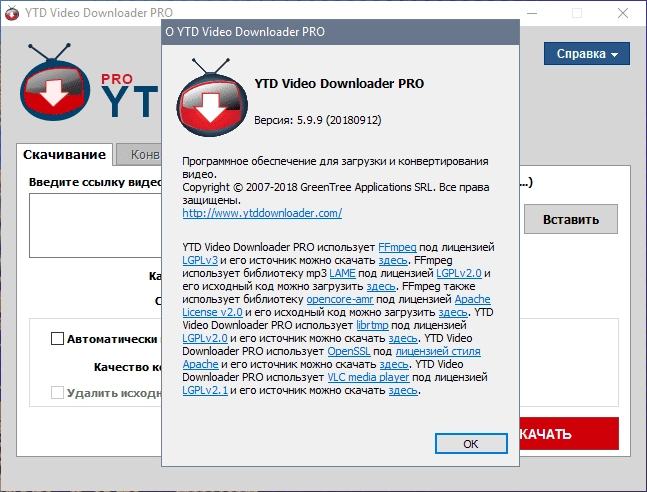Click the YTD PRO logo in main window
This screenshot has width=647, height=492.
click(90, 82)
